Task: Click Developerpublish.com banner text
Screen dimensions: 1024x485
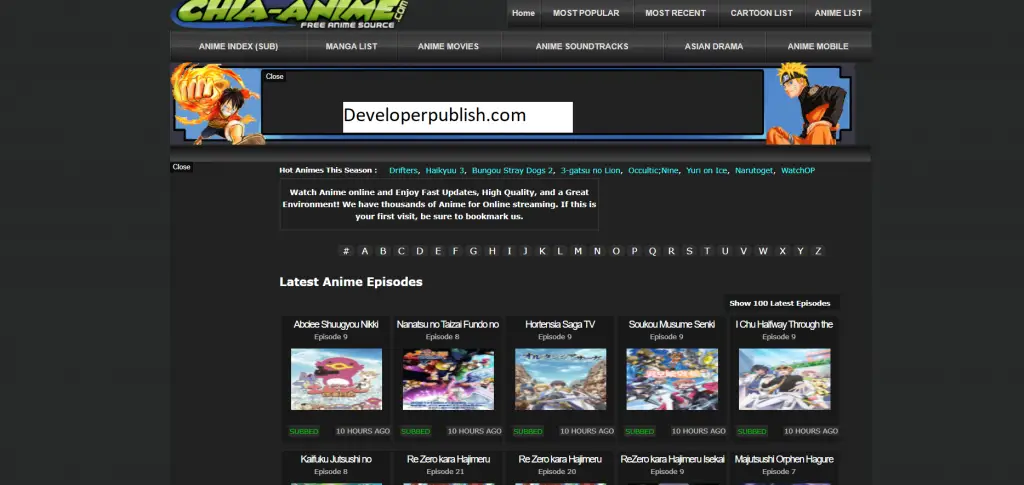Action: pyautogui.click(x=435, y=116)
